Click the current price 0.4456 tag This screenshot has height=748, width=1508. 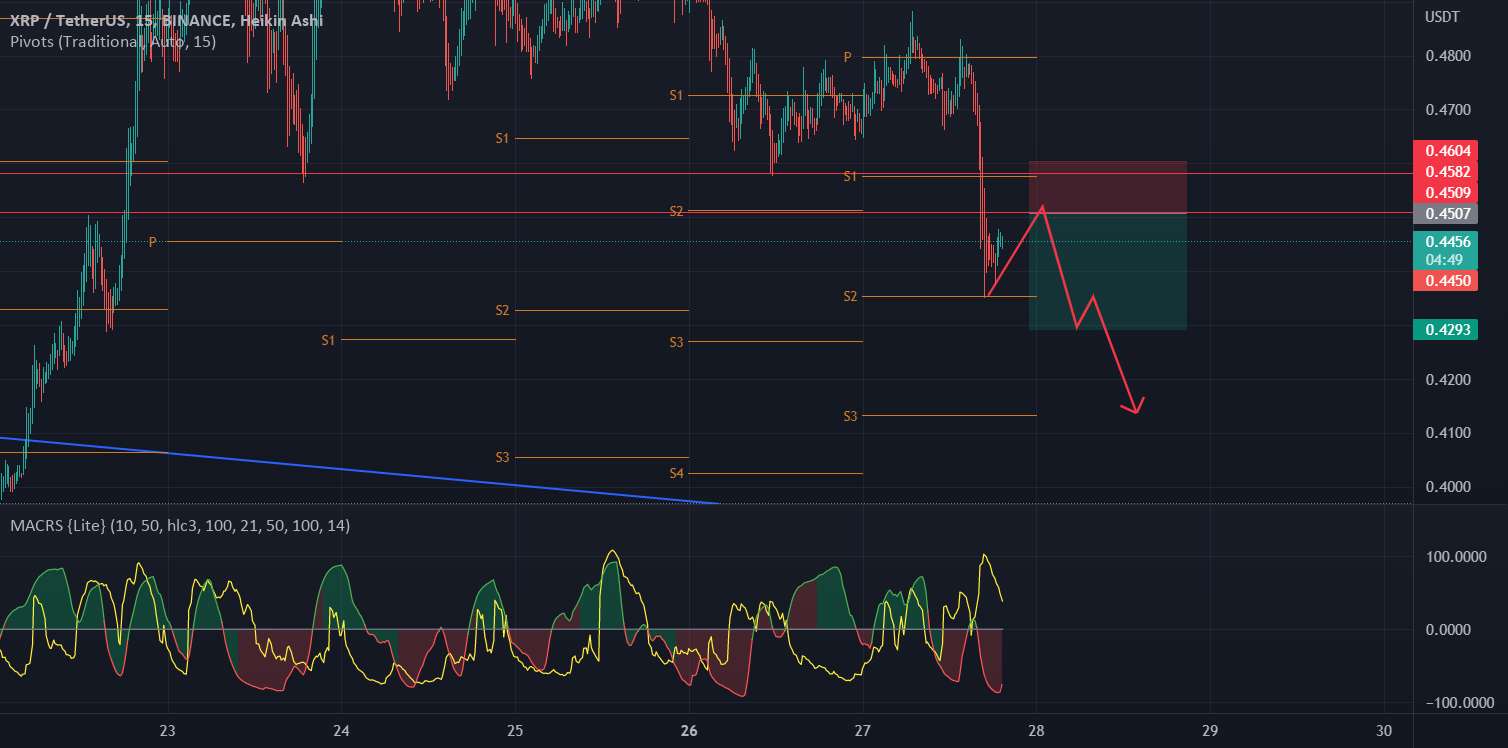(1449, 242)
